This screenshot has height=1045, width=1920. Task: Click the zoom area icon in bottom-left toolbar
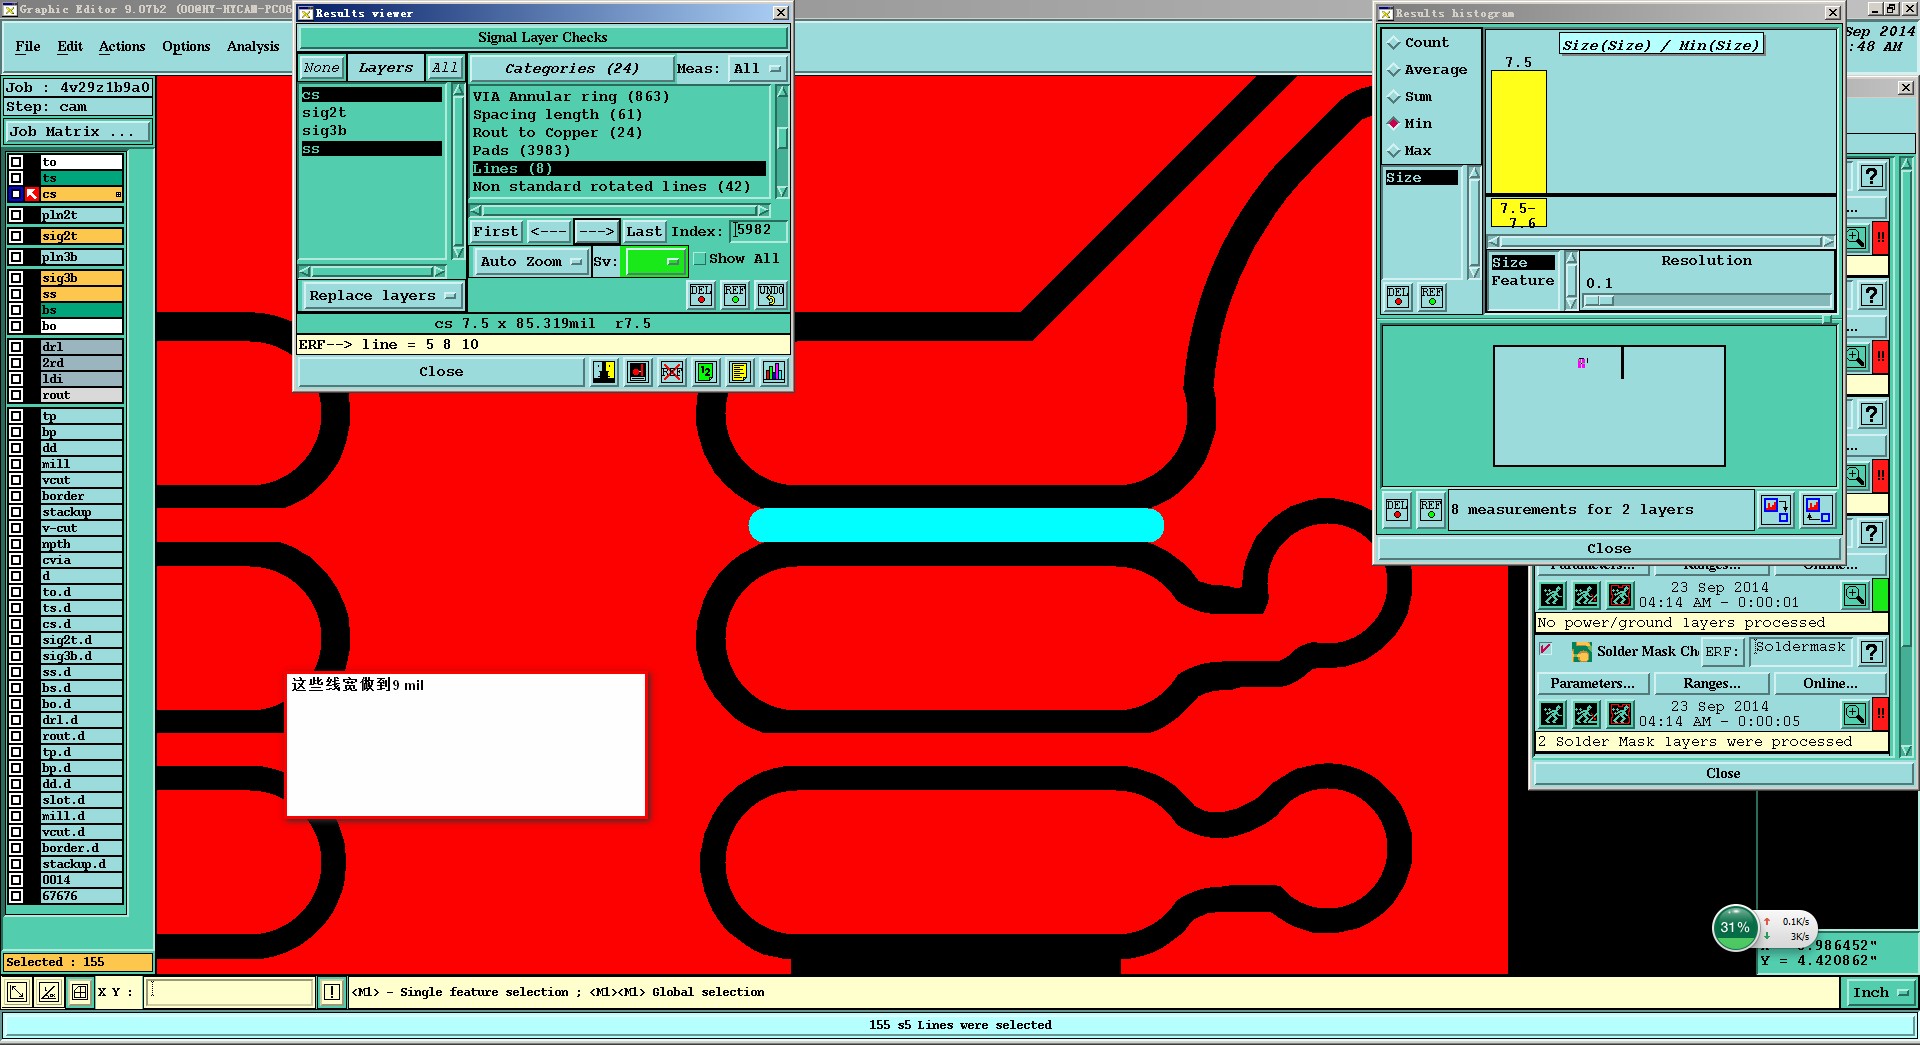point(17,992)
